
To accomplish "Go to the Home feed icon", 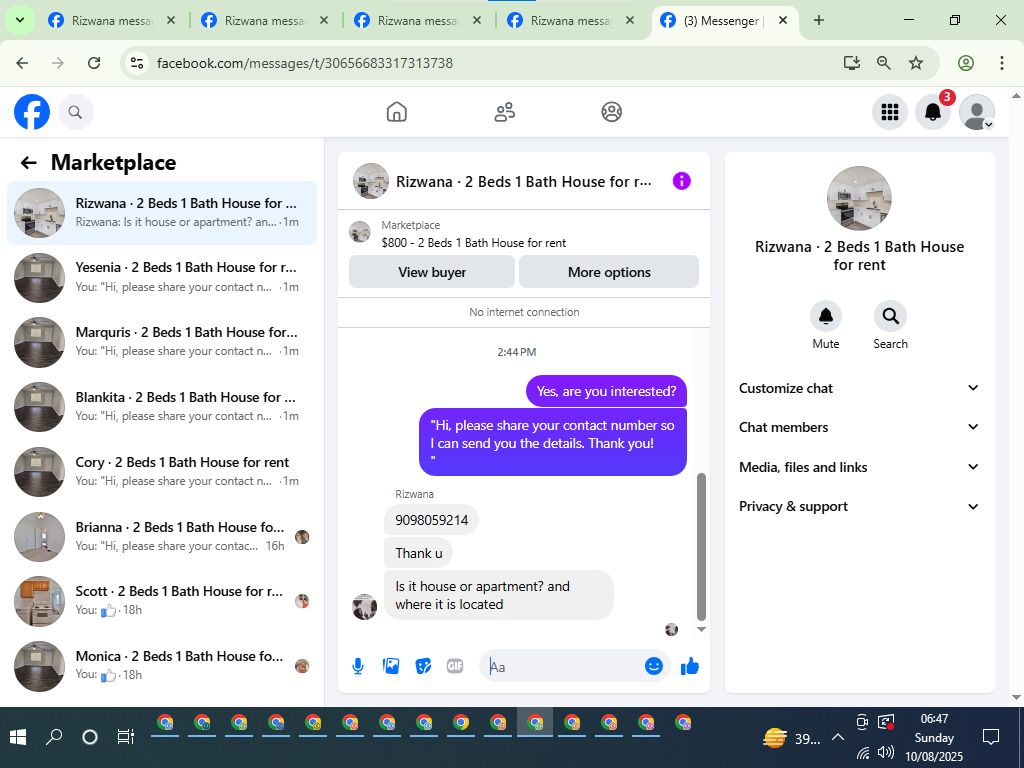I will (x=396, y=112).
